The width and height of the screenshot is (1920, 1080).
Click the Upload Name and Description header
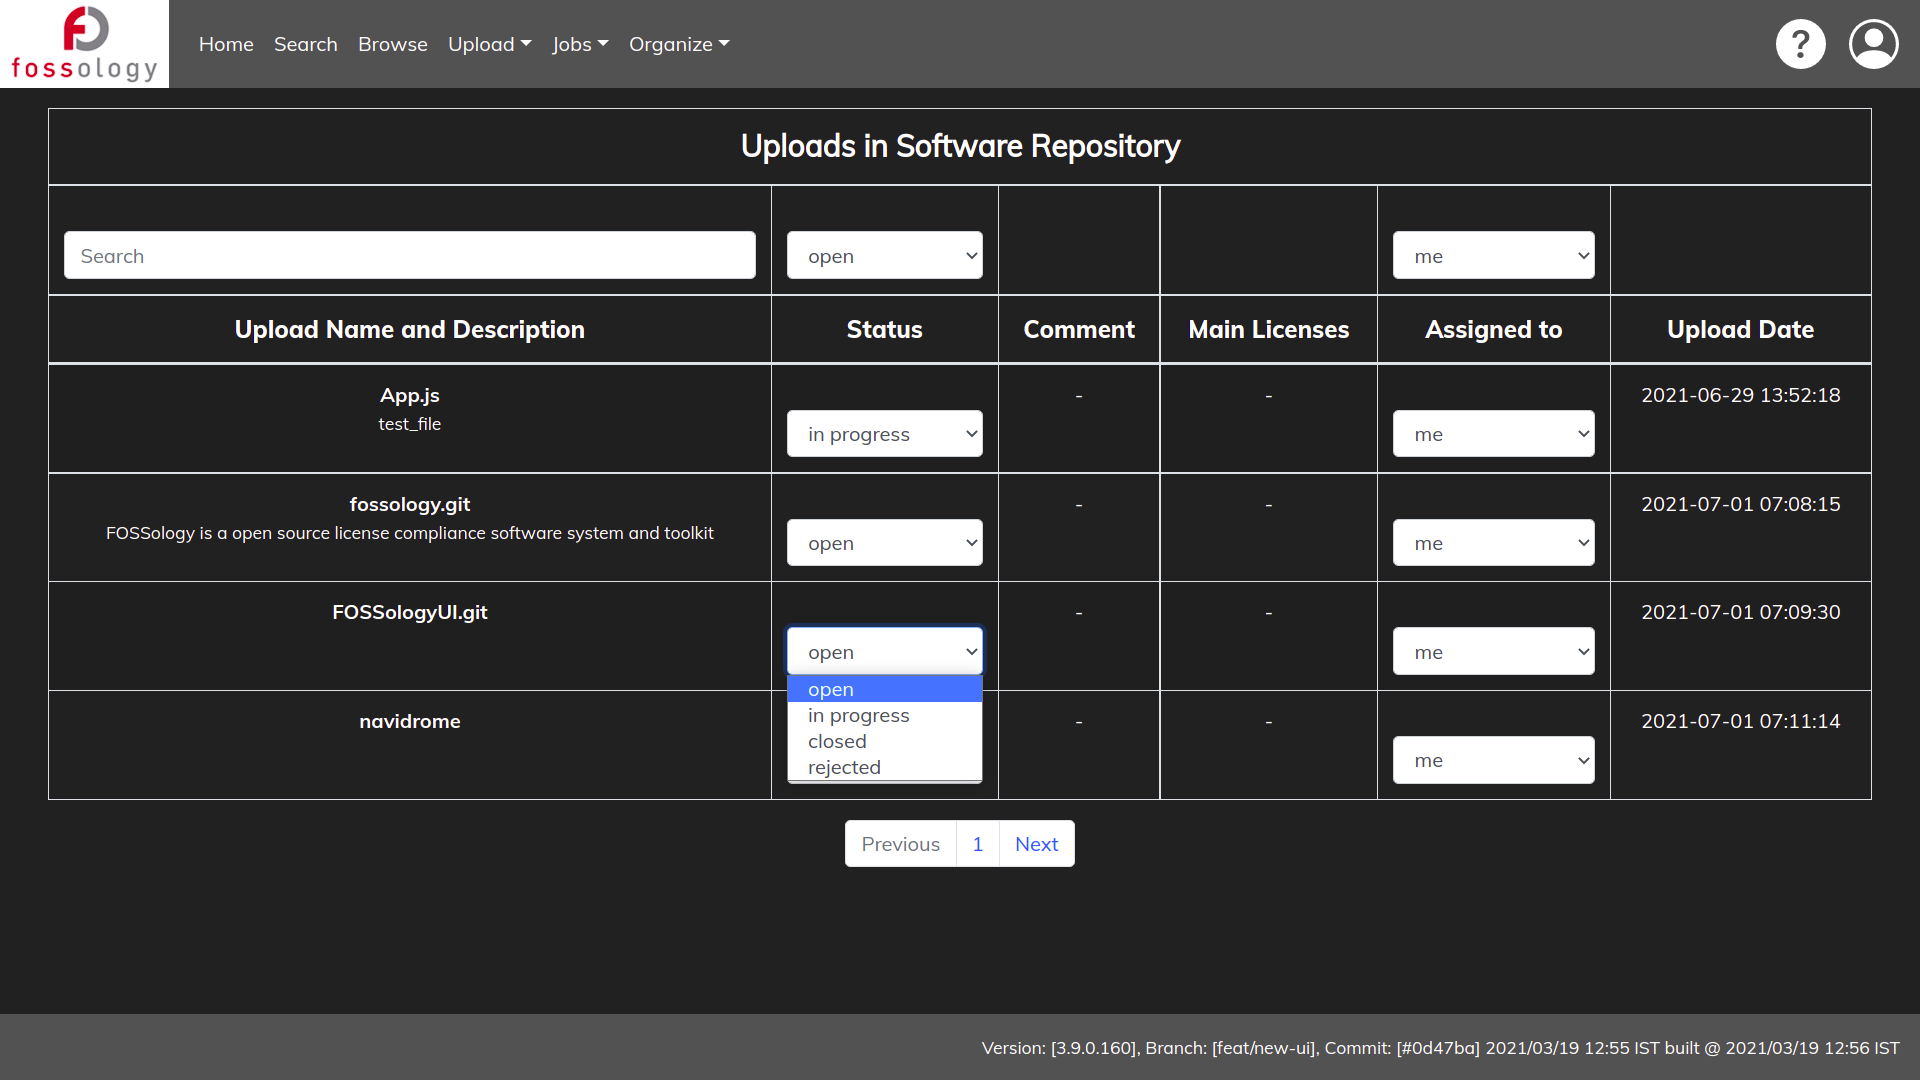point(410,329)
